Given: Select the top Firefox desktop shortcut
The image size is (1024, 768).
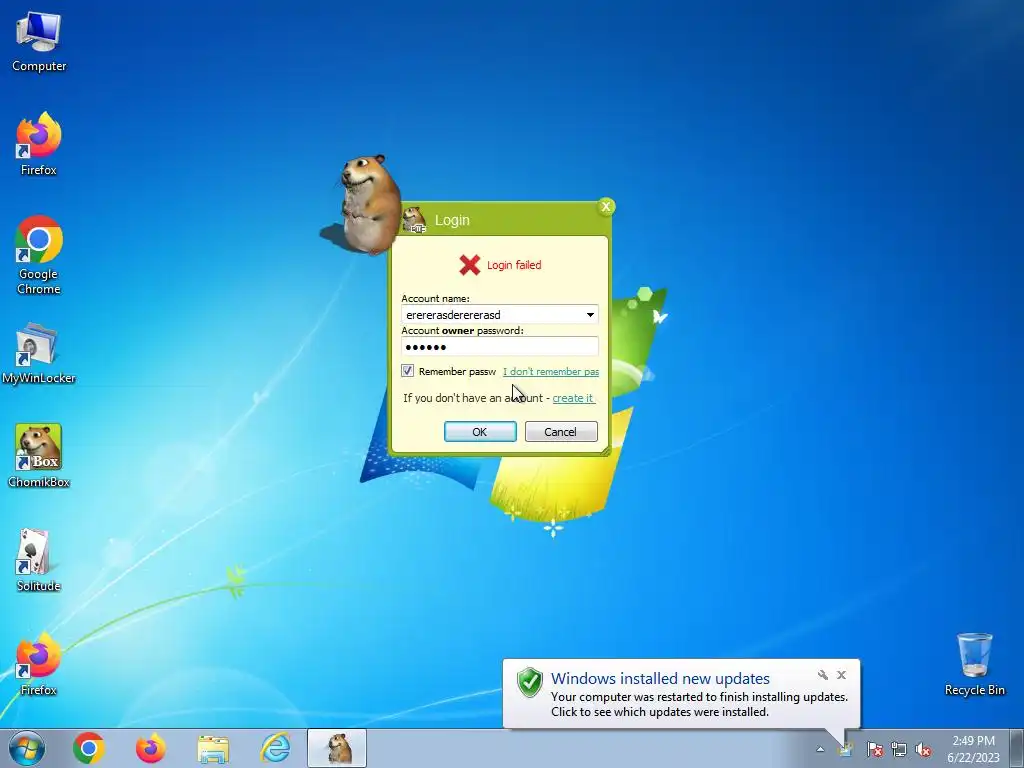Looking at the screenshot, I should coord(39,144).
